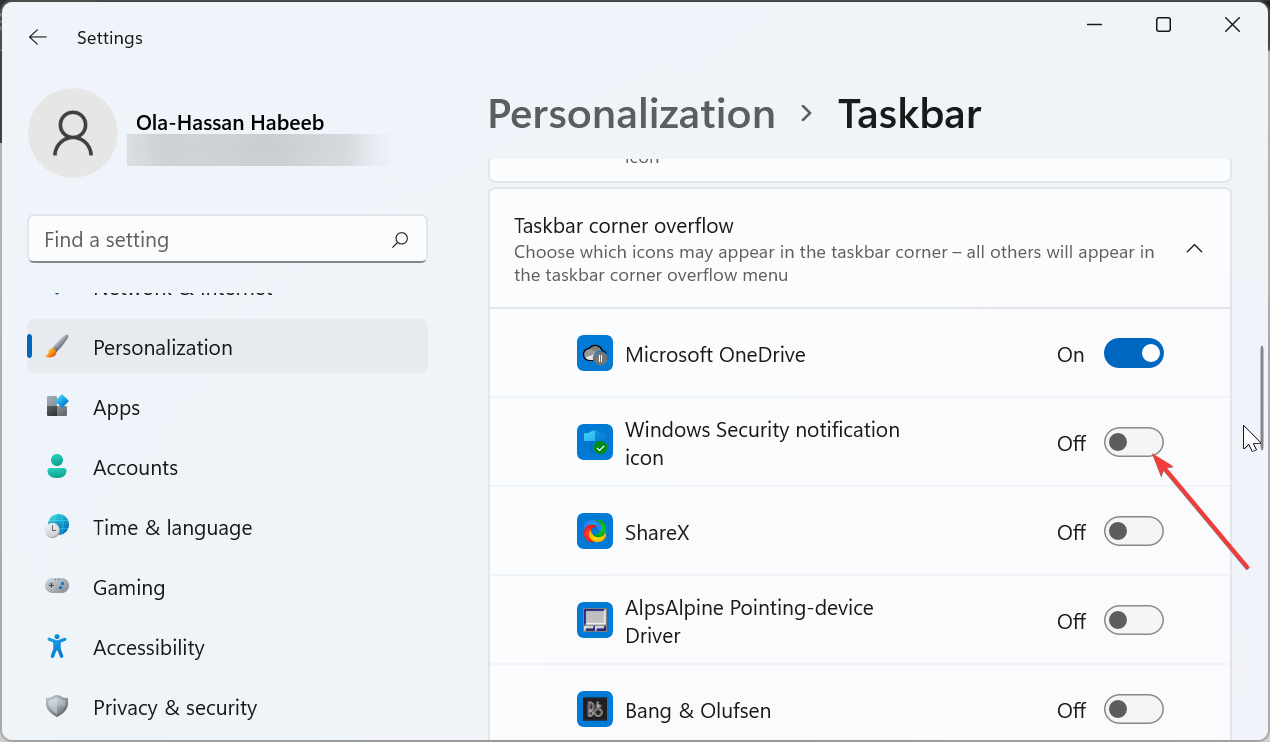Click the ShareX app icon
The height and width of the screenshot is (742, 1270).
pyautogui.click(x=595, y=532)
